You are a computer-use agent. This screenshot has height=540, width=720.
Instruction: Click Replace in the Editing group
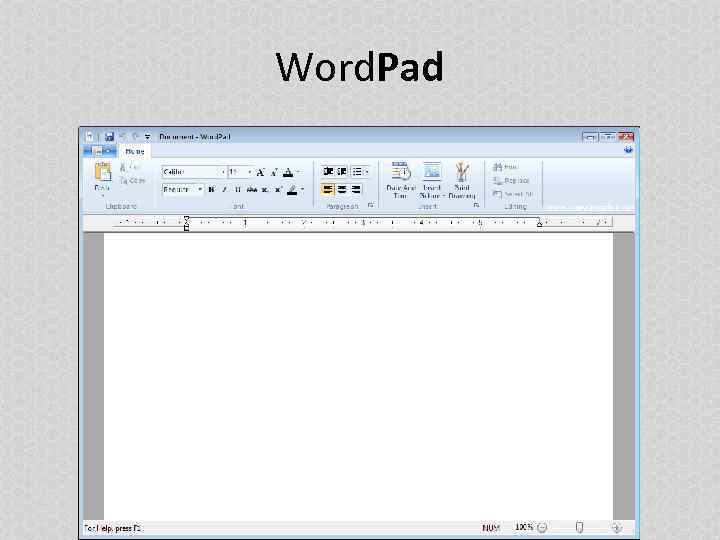(x=511, y=181)
